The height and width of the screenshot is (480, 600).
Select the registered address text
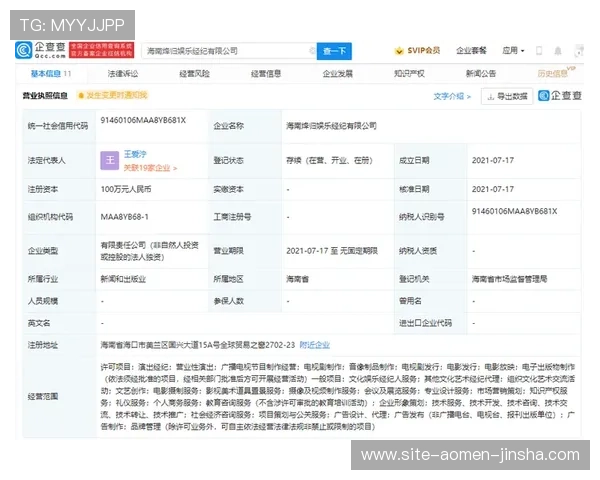point(198,345)
